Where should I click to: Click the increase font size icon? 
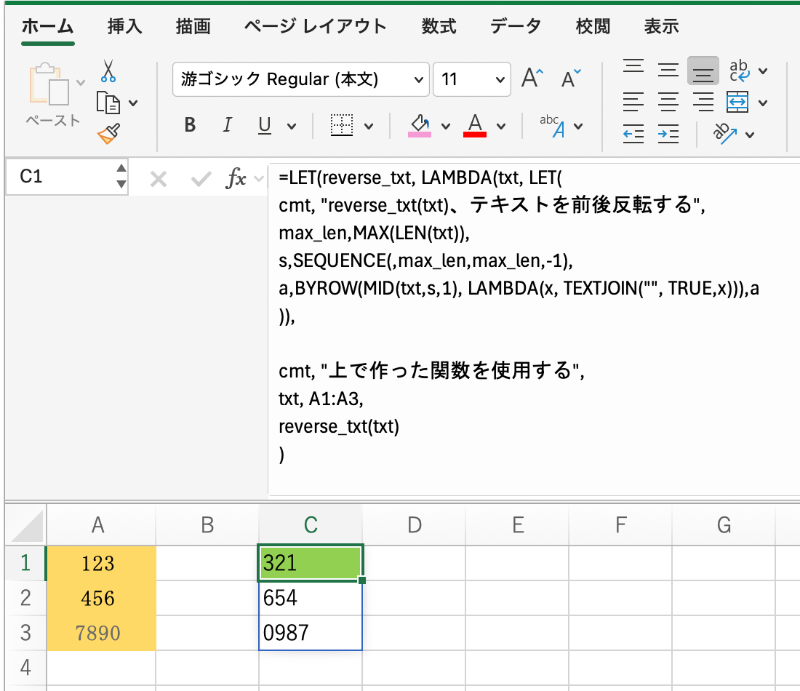(x=533, y=79)
